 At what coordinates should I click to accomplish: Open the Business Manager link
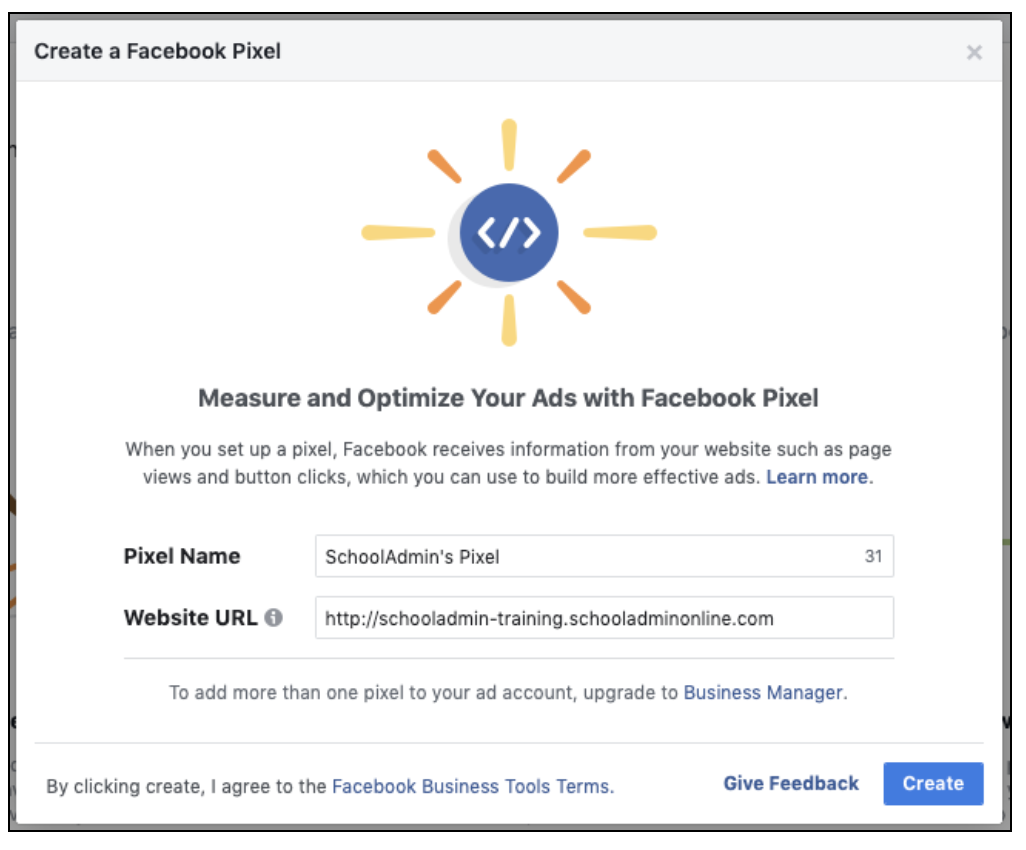[763, 692]
